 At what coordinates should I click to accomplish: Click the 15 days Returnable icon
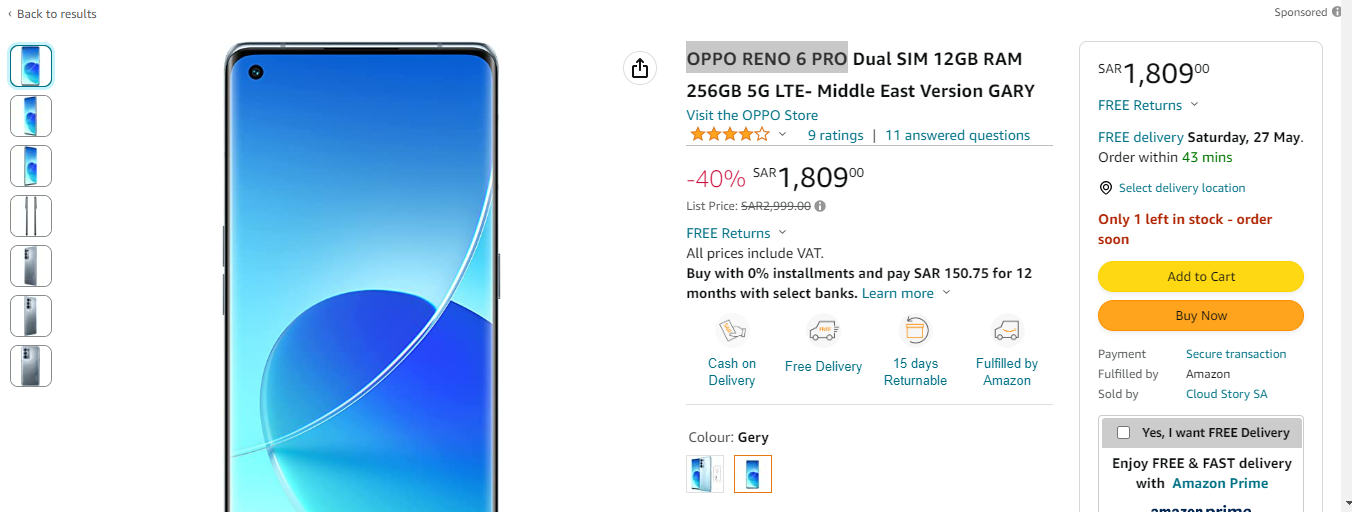(915, 330)
